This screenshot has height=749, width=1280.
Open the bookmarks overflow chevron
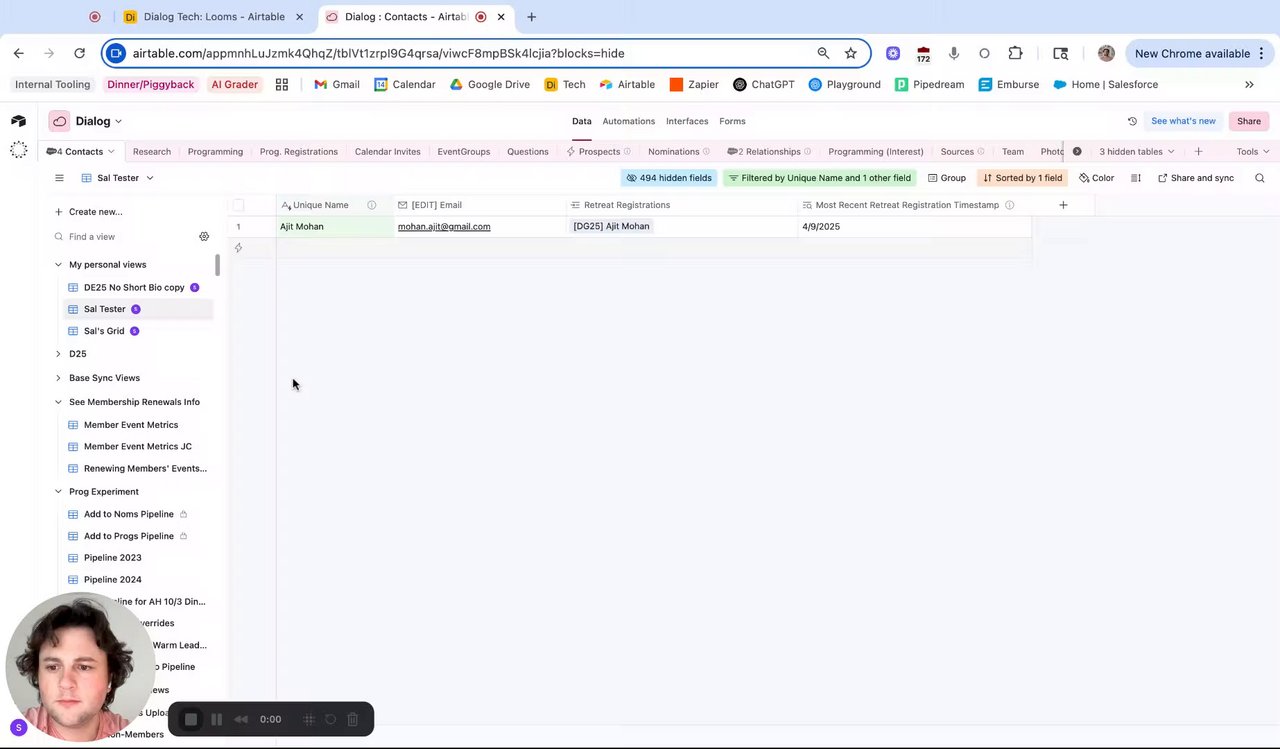1249,85
